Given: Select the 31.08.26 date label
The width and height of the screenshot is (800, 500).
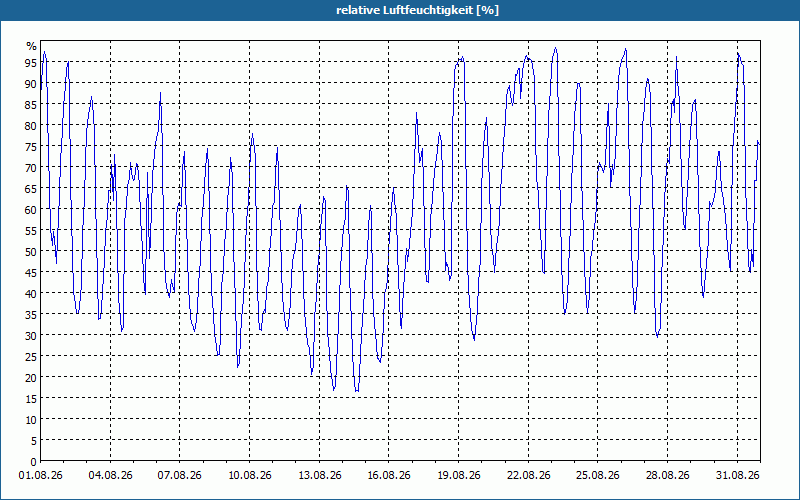Looking at the screenshot, I should click(x=737, y=476).
